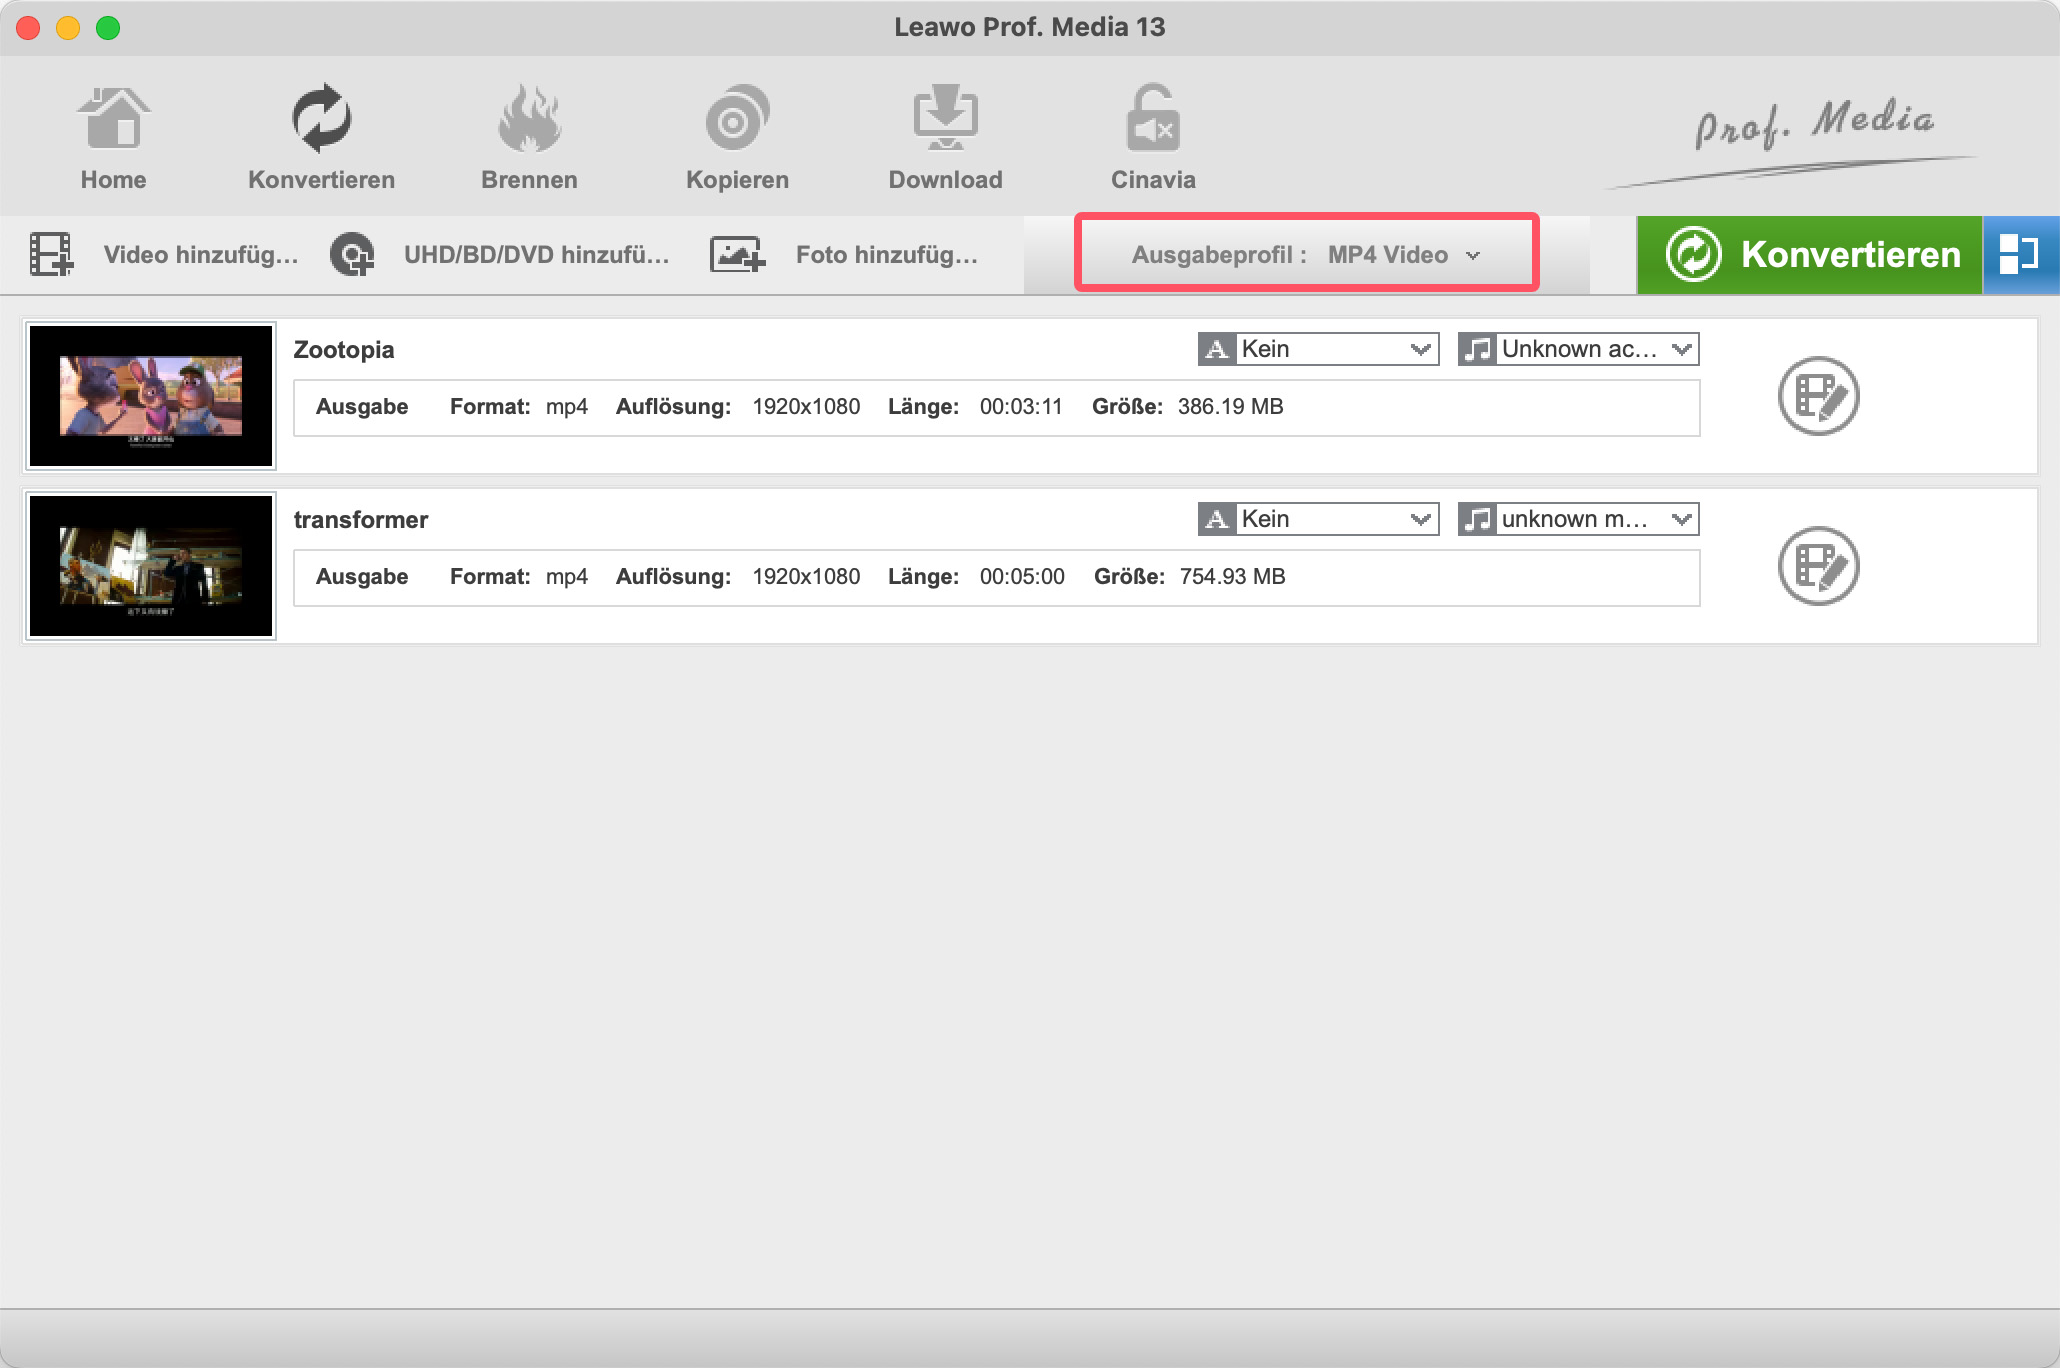
Task: Click subtitle icon in transformer row
Action: point(1217,519)
